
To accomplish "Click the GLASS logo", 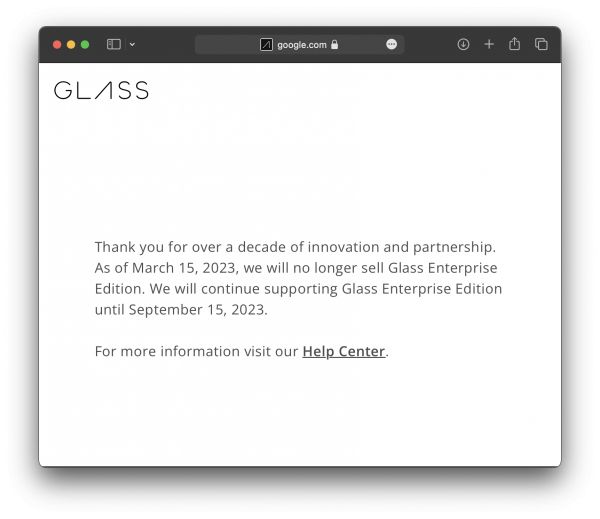I will (101, 91).
